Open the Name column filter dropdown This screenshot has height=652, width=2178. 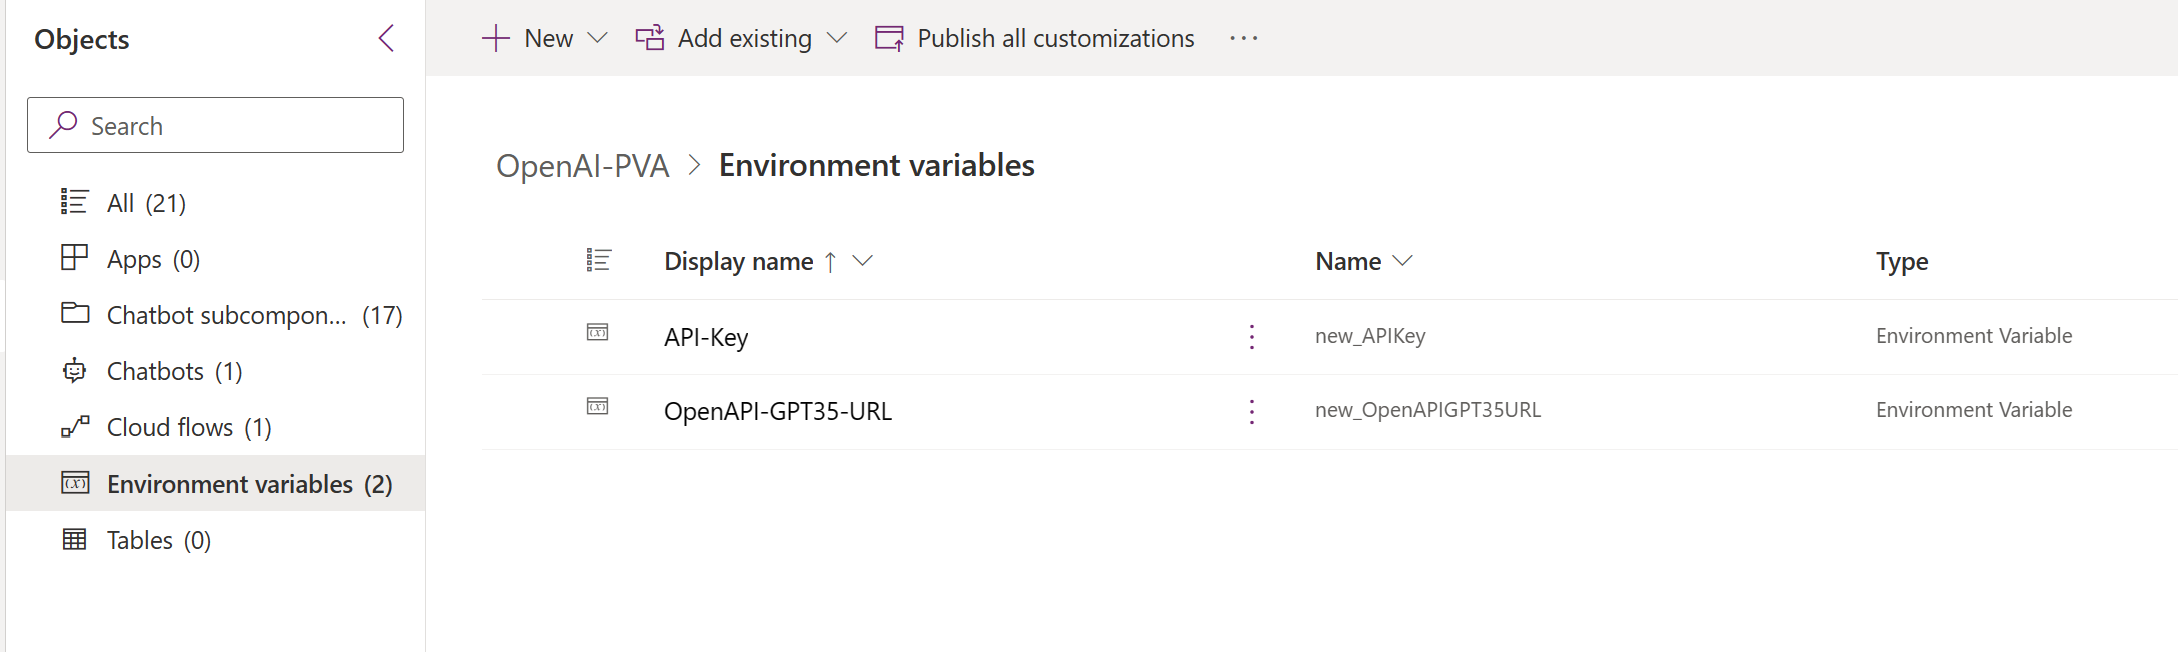pyautogui.click(x=1403, y=261)
